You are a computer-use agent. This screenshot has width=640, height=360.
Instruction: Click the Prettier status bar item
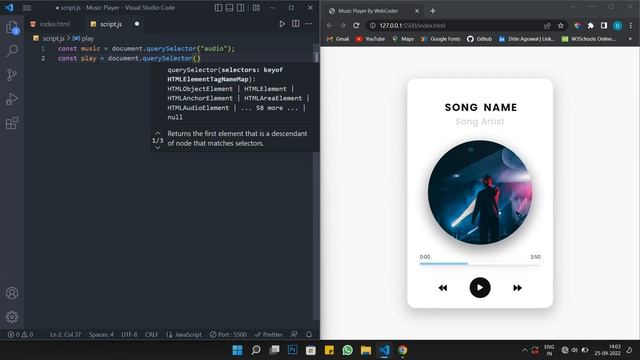[269, 334]
